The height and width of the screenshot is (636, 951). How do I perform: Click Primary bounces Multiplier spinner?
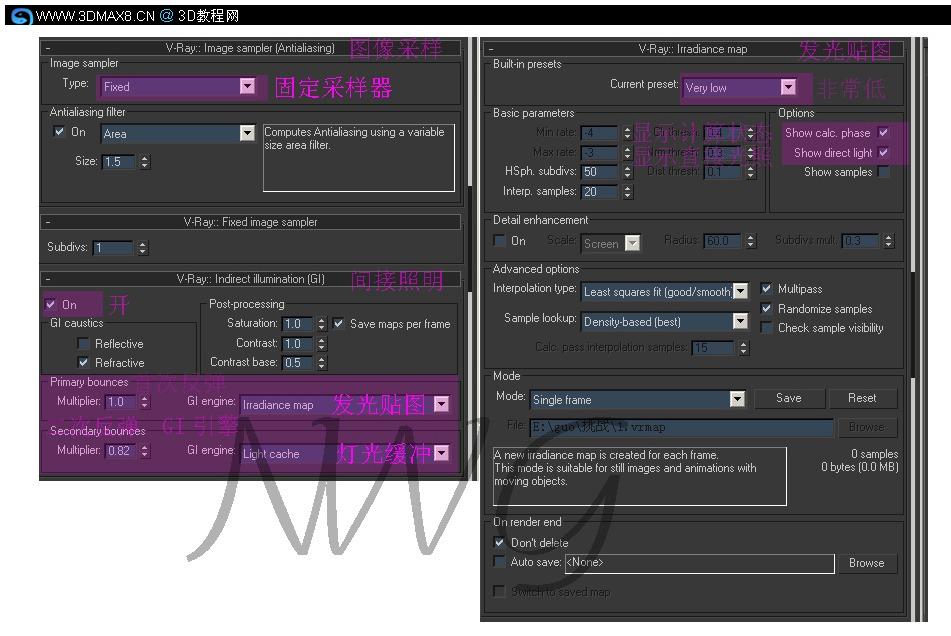coord(144,402)
